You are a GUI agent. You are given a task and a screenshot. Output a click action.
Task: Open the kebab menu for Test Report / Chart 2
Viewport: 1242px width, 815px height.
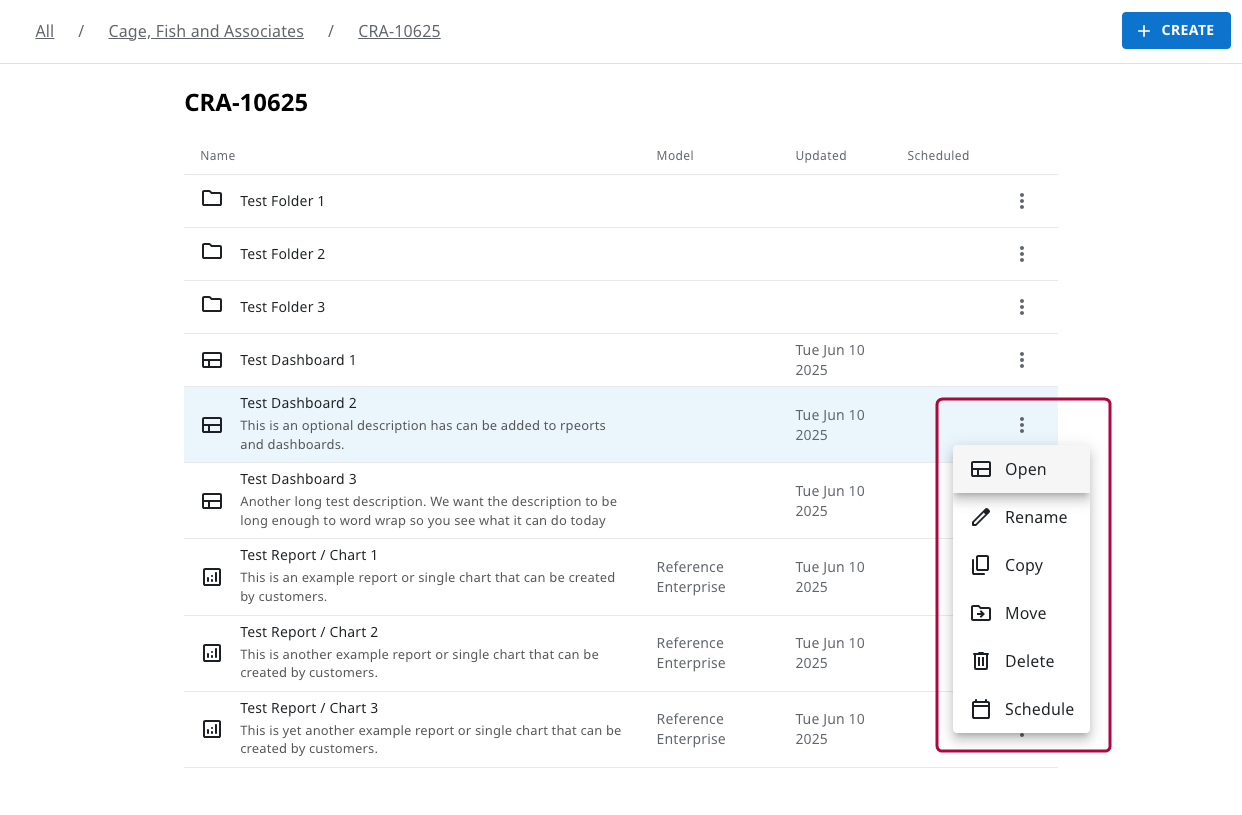(x=1022, y=653)
